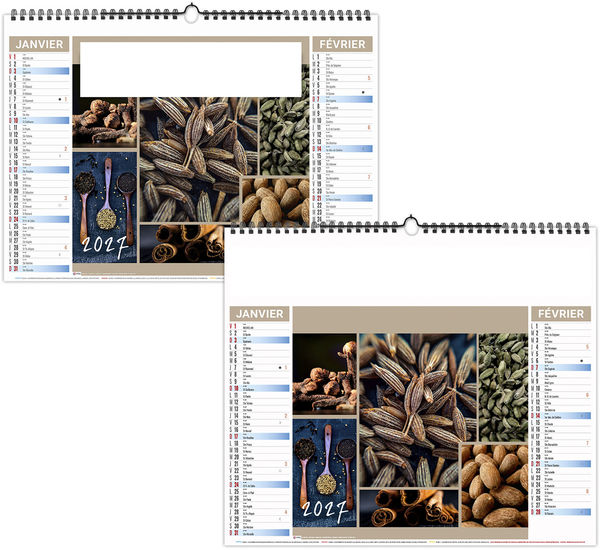Viewport: 600px width, 550px height.
Task: Click the JANVIER header on the top-left calendar
Action: (39, 44)
